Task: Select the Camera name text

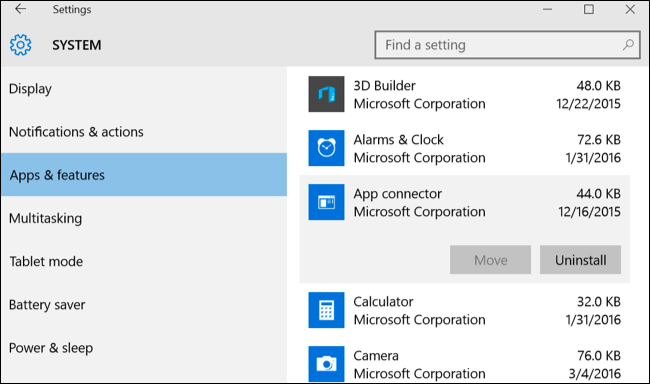Action: (x=376, y=355)
